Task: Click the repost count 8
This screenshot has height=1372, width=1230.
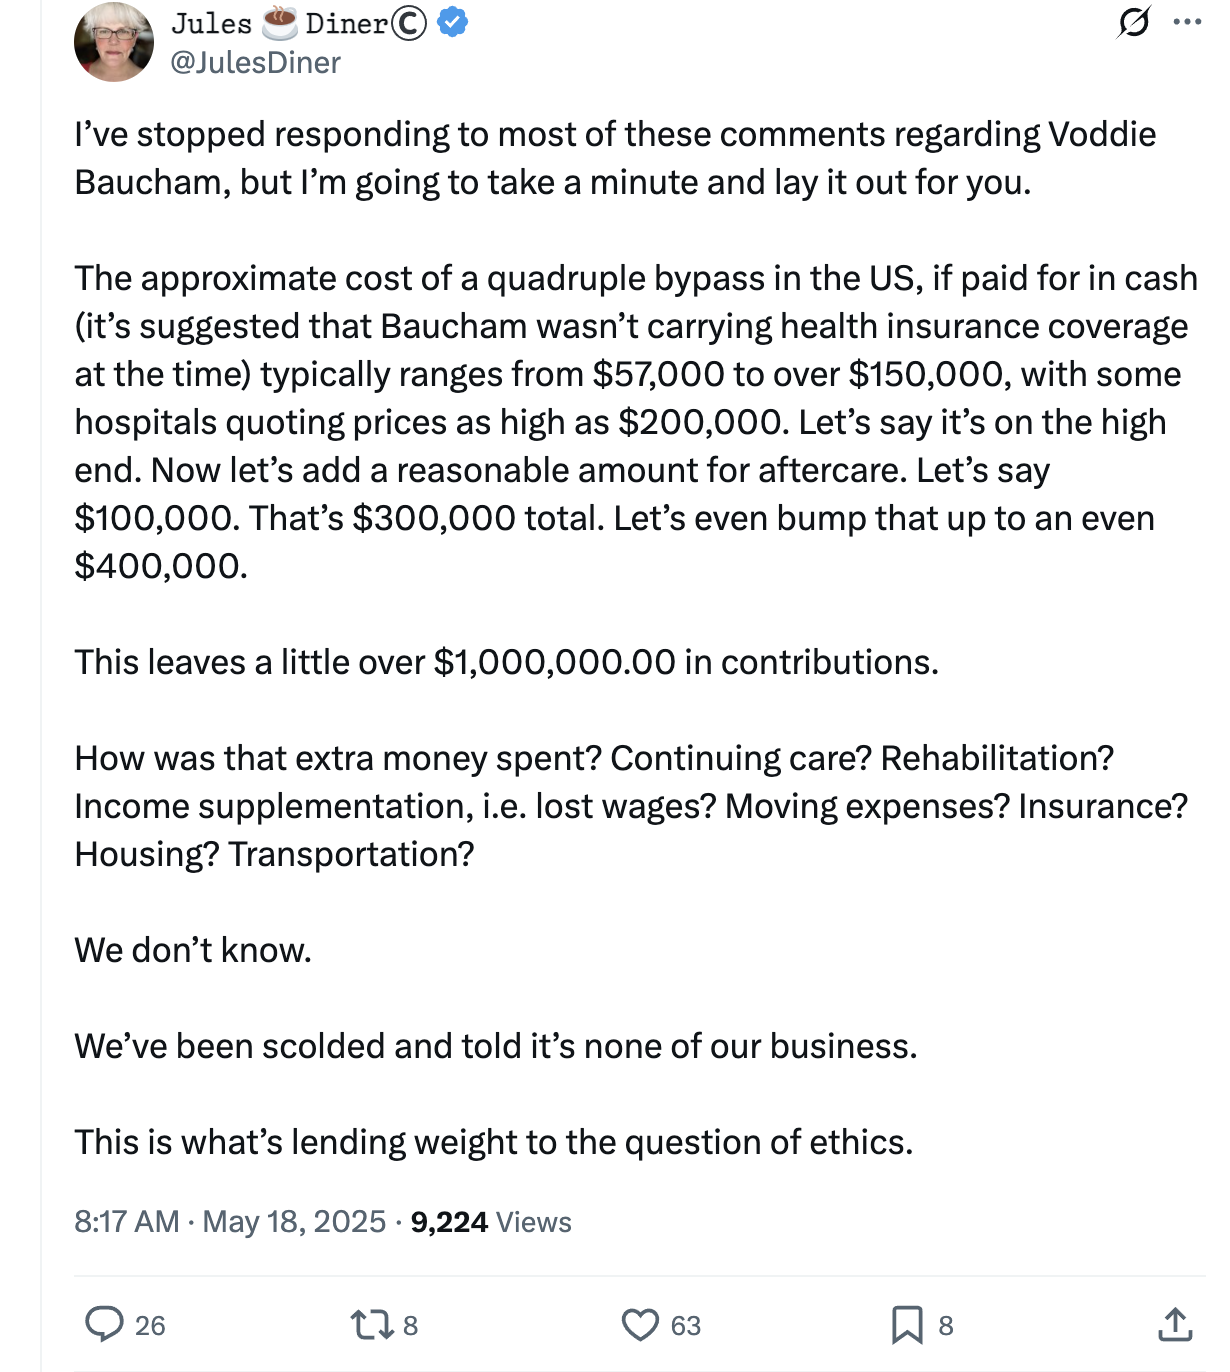Action: point(410,1326)
